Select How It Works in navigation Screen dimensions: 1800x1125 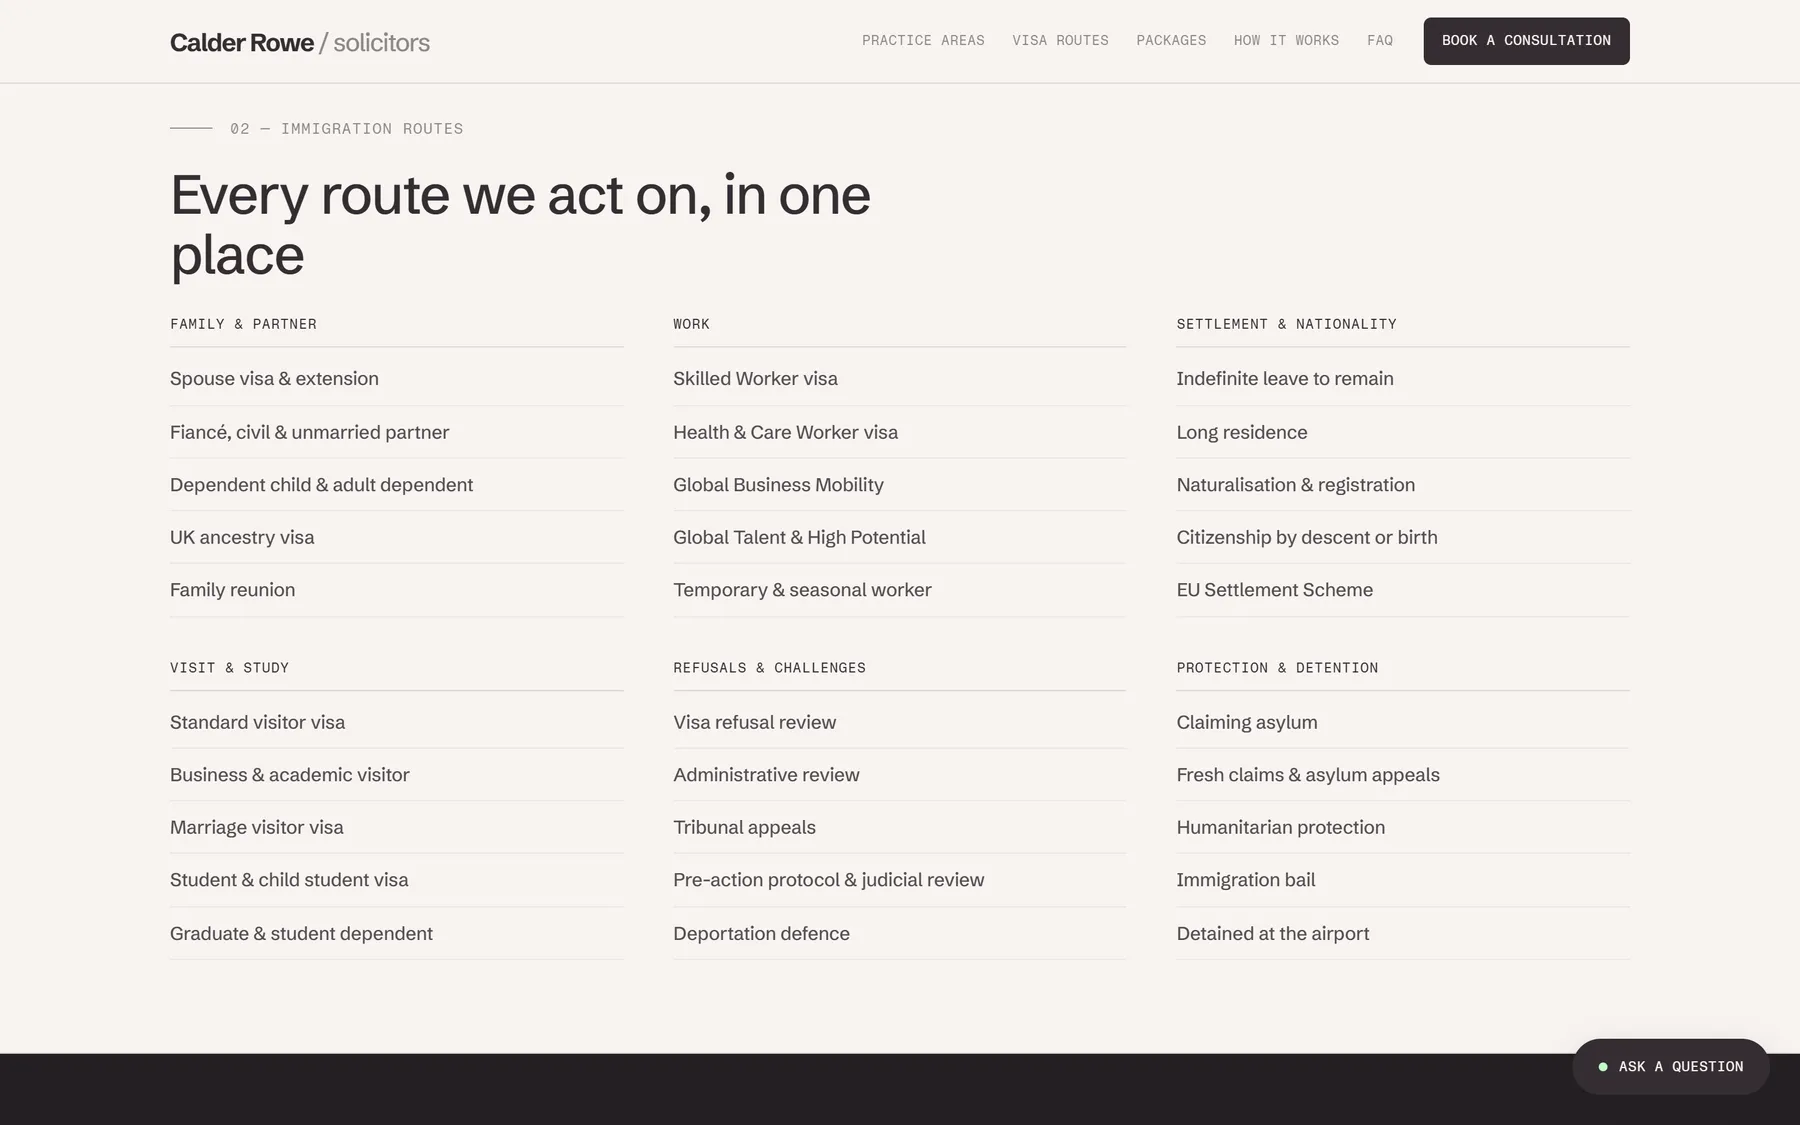1286,41
